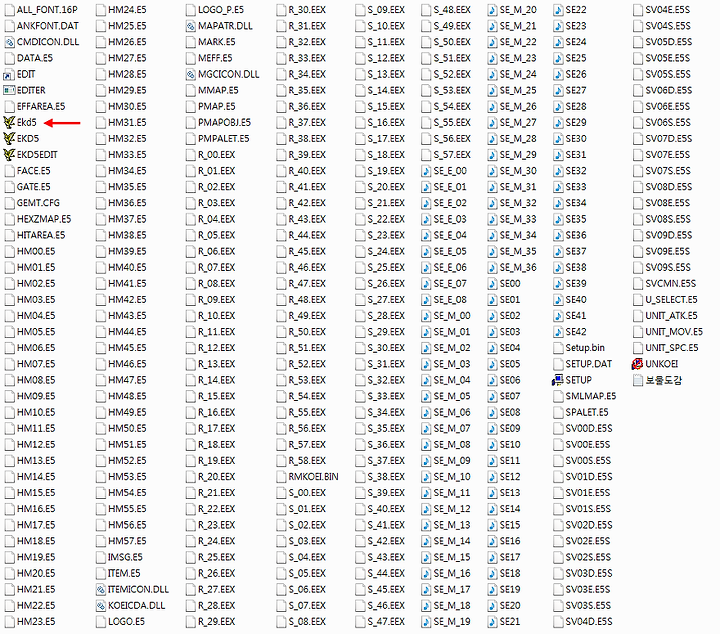Click the LOGO.E5 file name
720x634 pixels.
coord(126,622)
